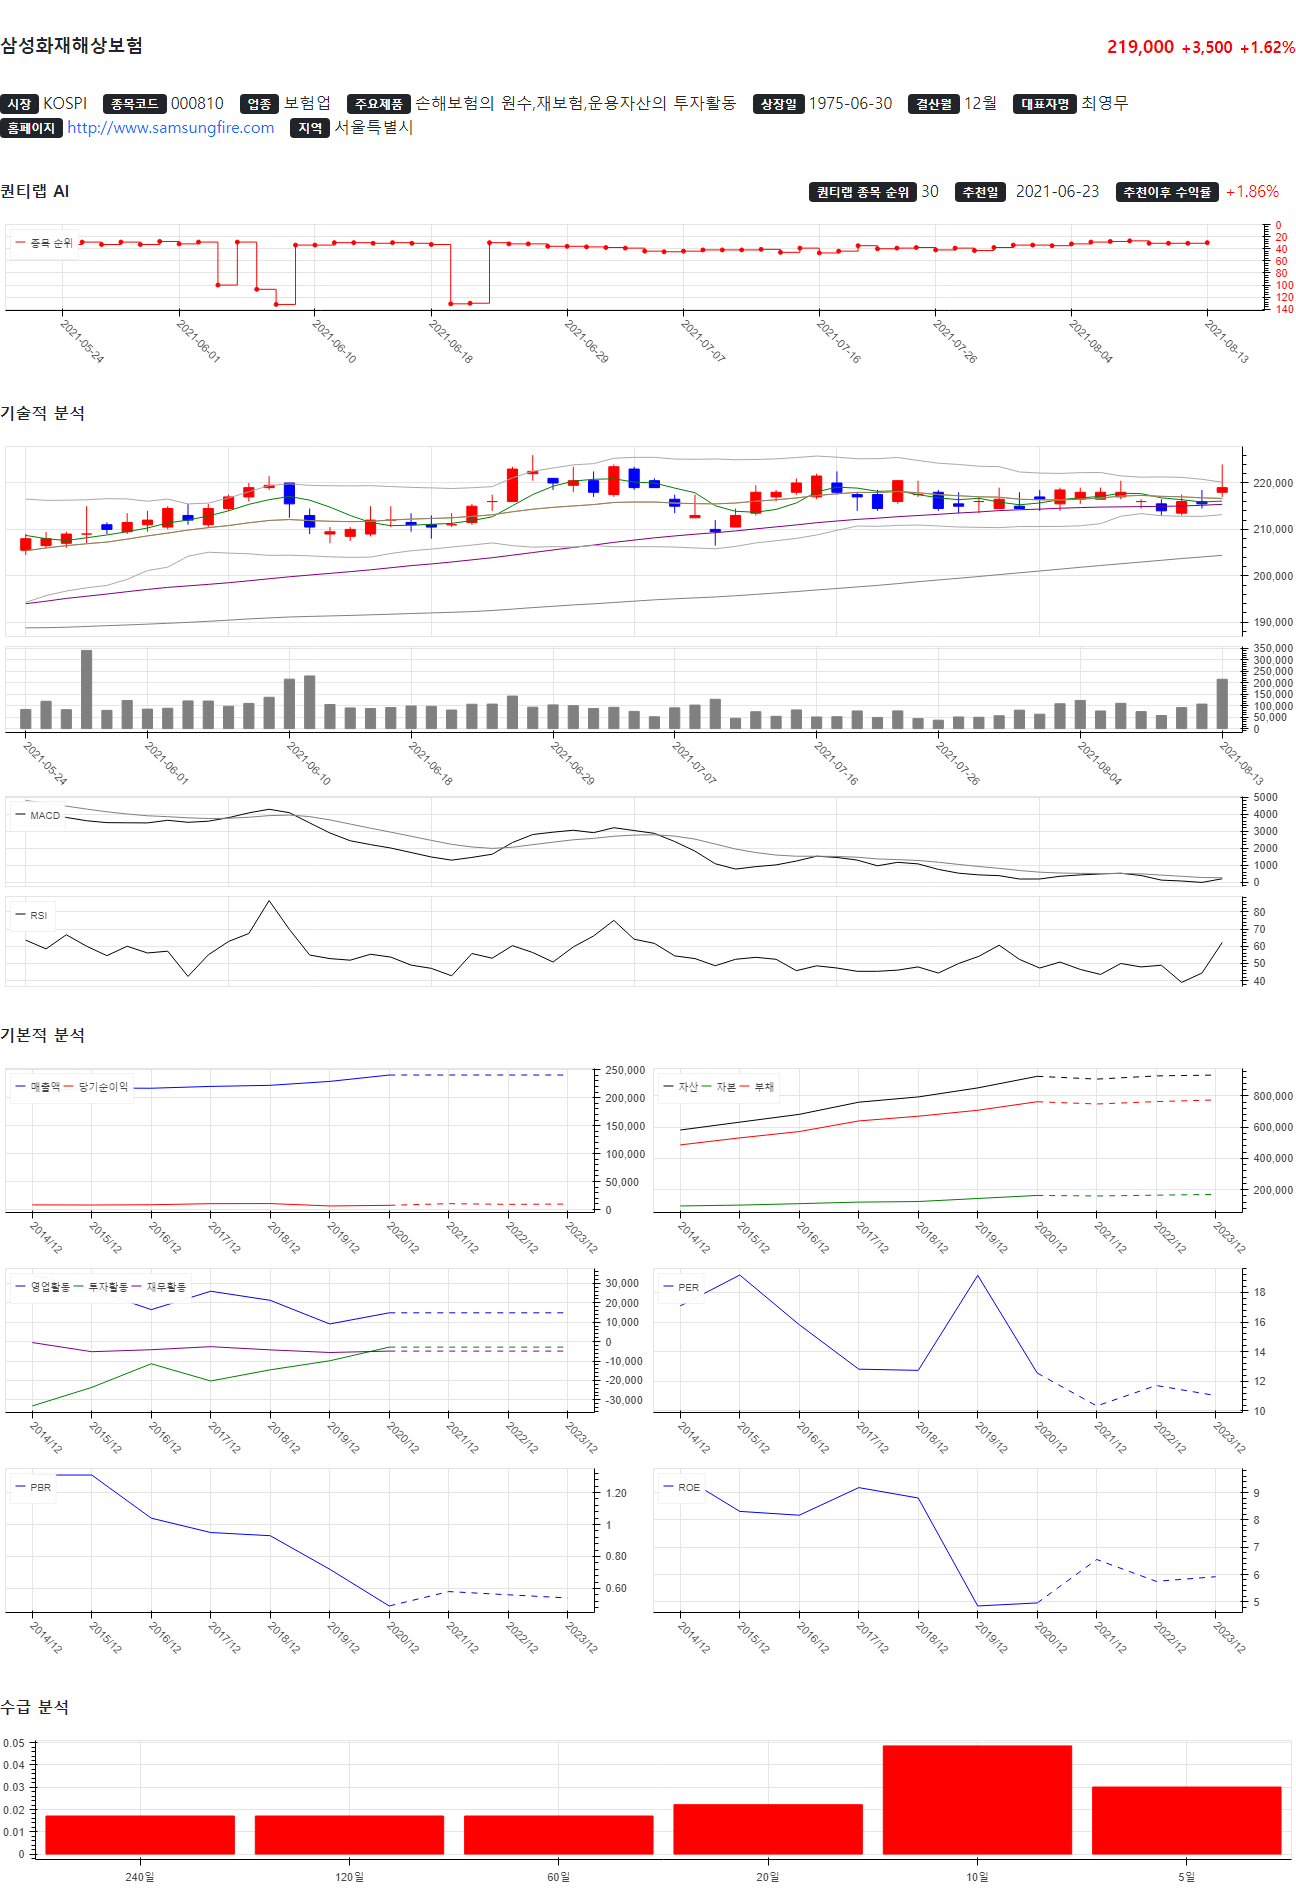Click the 삼성화재해상보험 company title
The image size is (1296, 1893).
pyautogui.click(x=72, y=46)
